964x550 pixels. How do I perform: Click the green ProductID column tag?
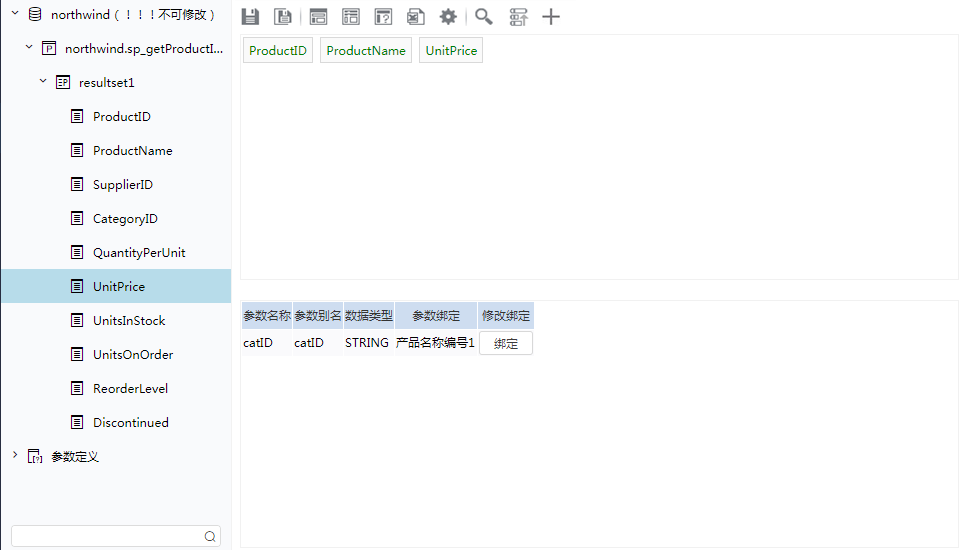278,50
